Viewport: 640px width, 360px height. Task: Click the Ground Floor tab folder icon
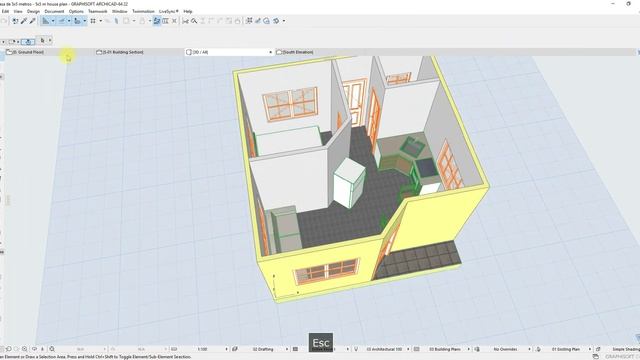click(x=9, y=52)
